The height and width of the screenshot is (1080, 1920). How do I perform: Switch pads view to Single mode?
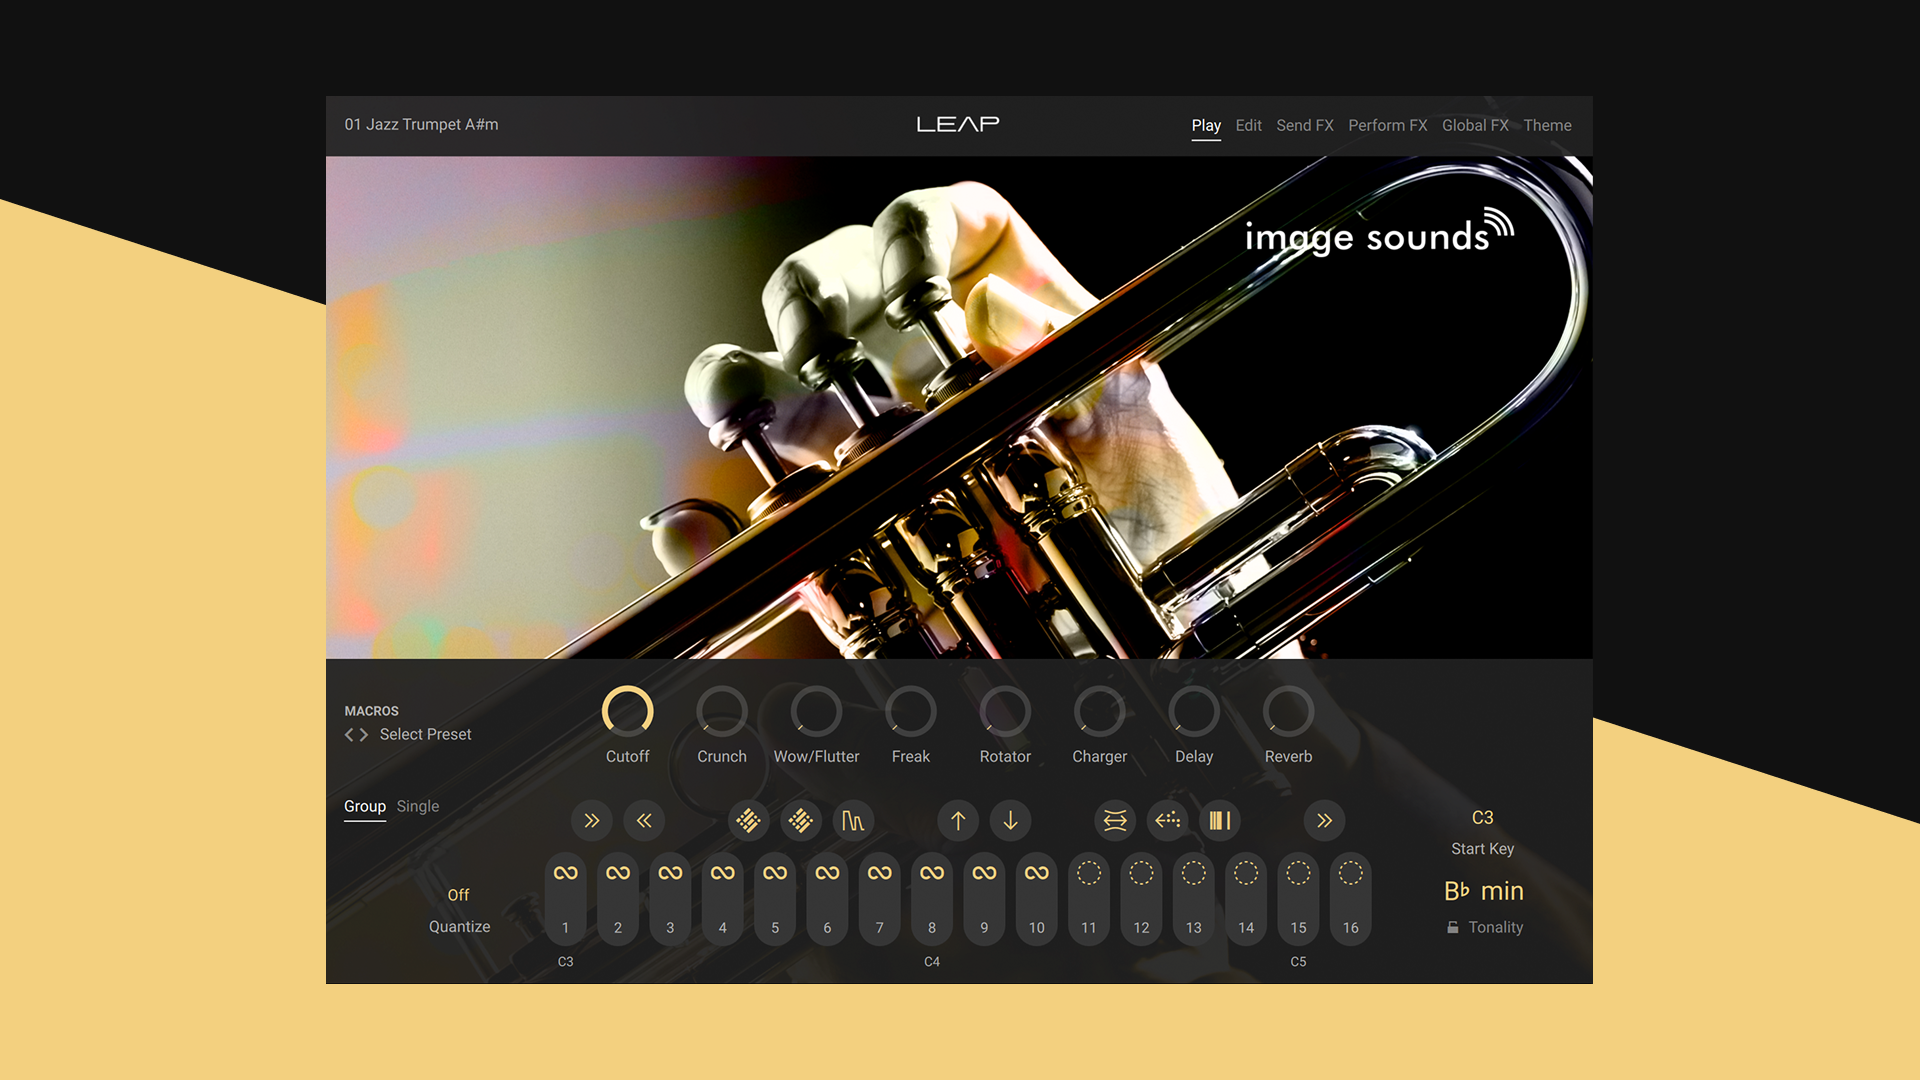(417, 806)
